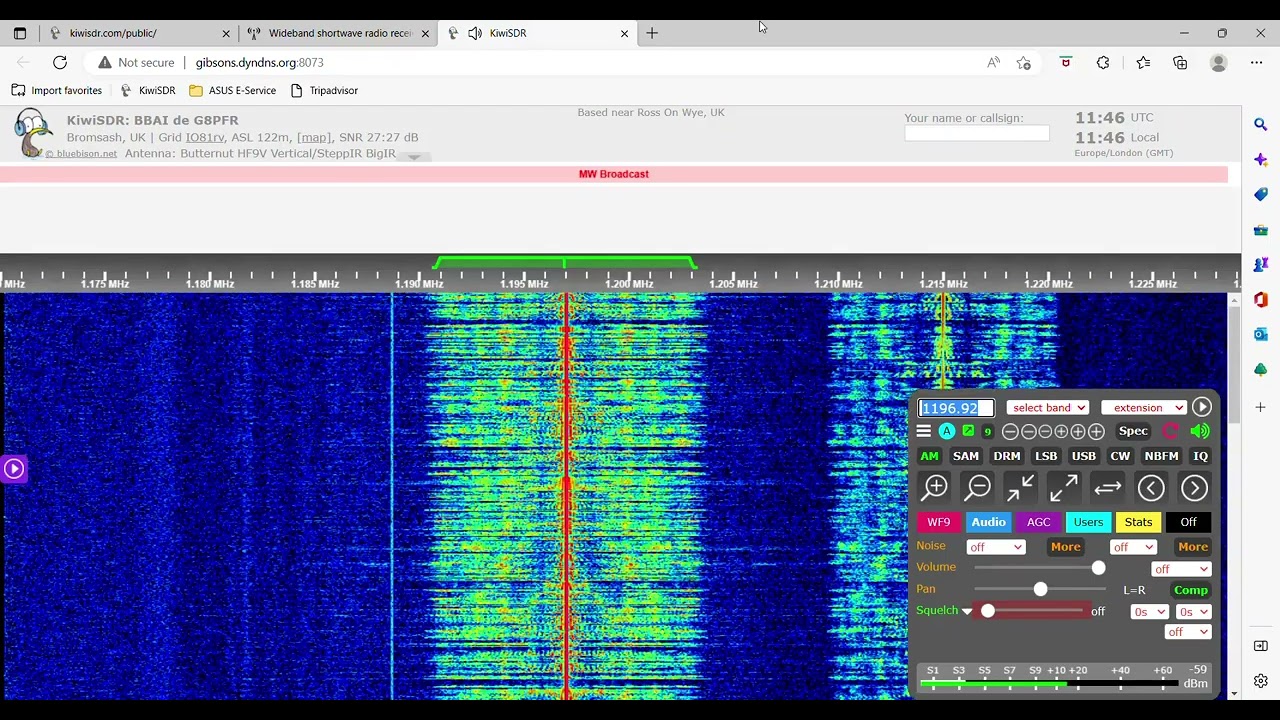Add page to favorites star icon
Image resolution: width=1280 pixels, height=720 pixels.
click(1024, 62)
